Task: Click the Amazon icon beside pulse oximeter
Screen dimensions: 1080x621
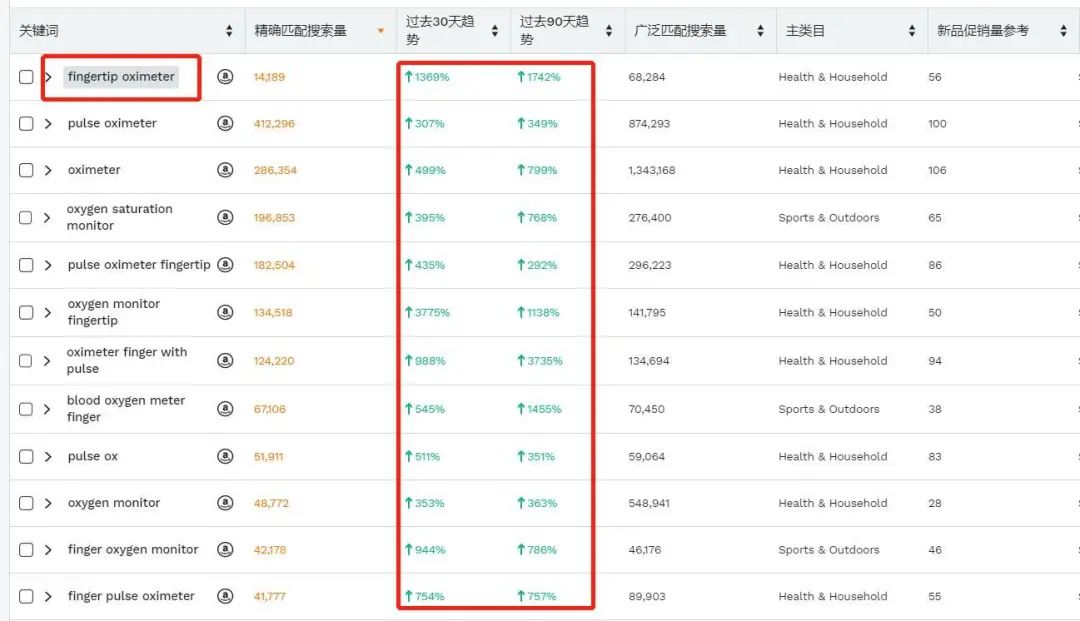Action: coord(225,123)
